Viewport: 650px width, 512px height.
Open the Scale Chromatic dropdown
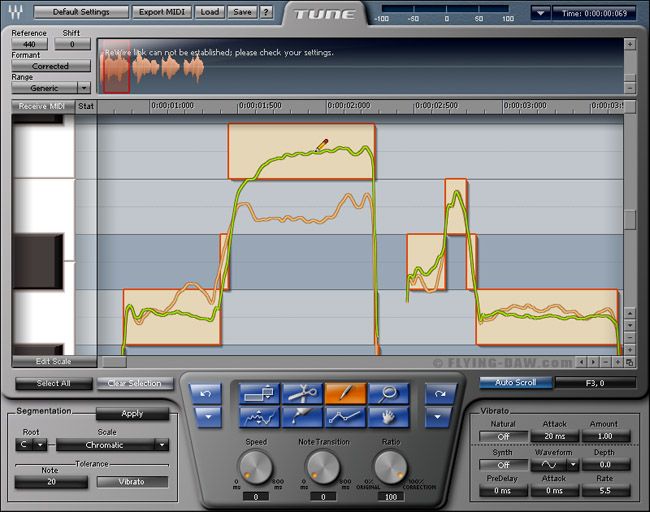coord(162,445)
